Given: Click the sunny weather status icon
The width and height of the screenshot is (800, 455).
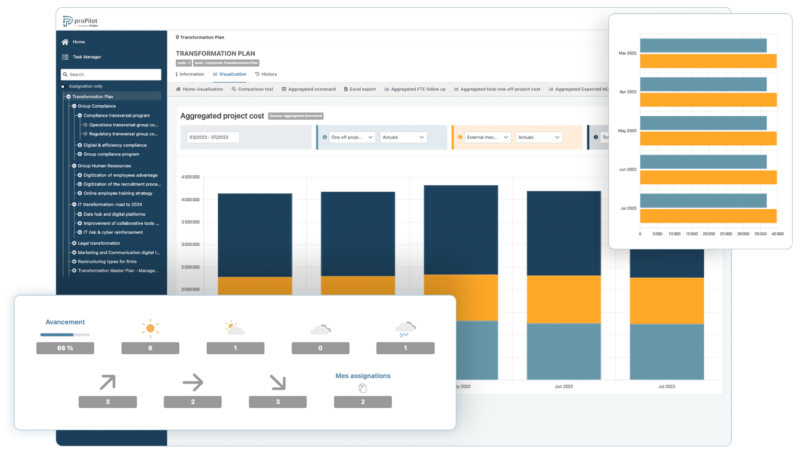Looking at the screenshot, I should 150,328.
